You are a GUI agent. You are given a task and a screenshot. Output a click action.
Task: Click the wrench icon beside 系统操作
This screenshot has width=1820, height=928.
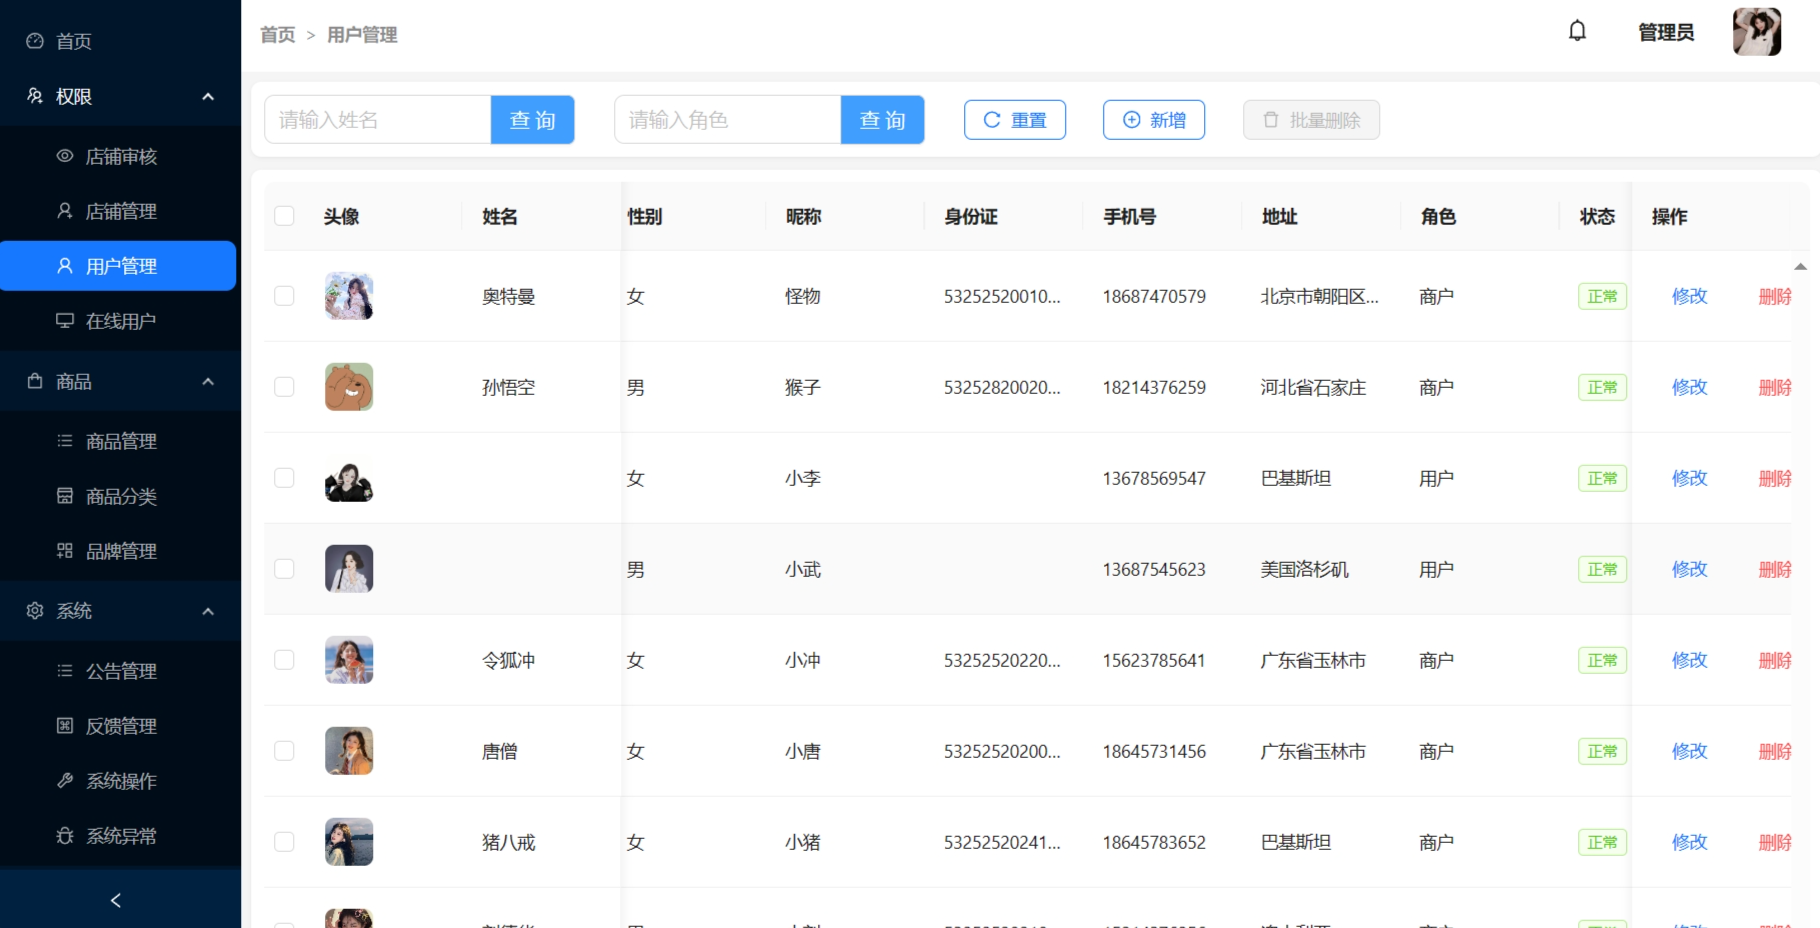pyautogui.click(x=65, y=781)
